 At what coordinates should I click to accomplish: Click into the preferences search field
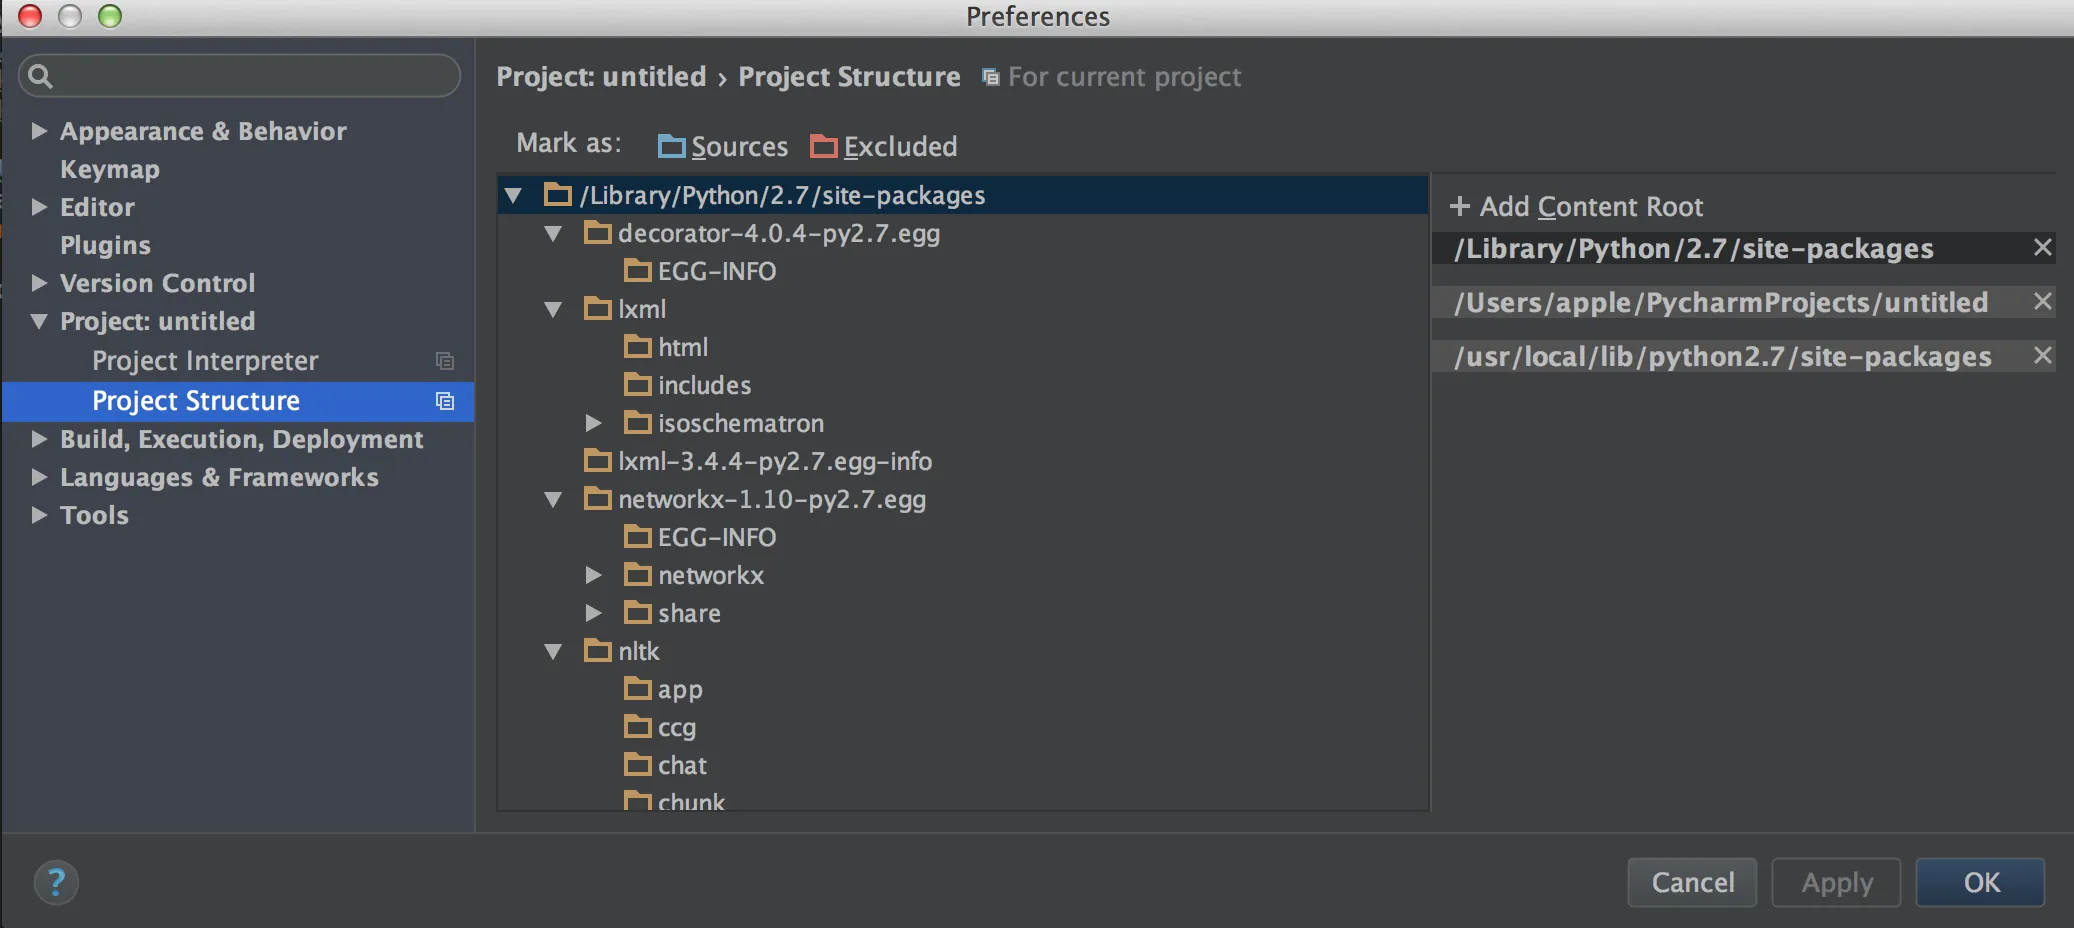250,76
